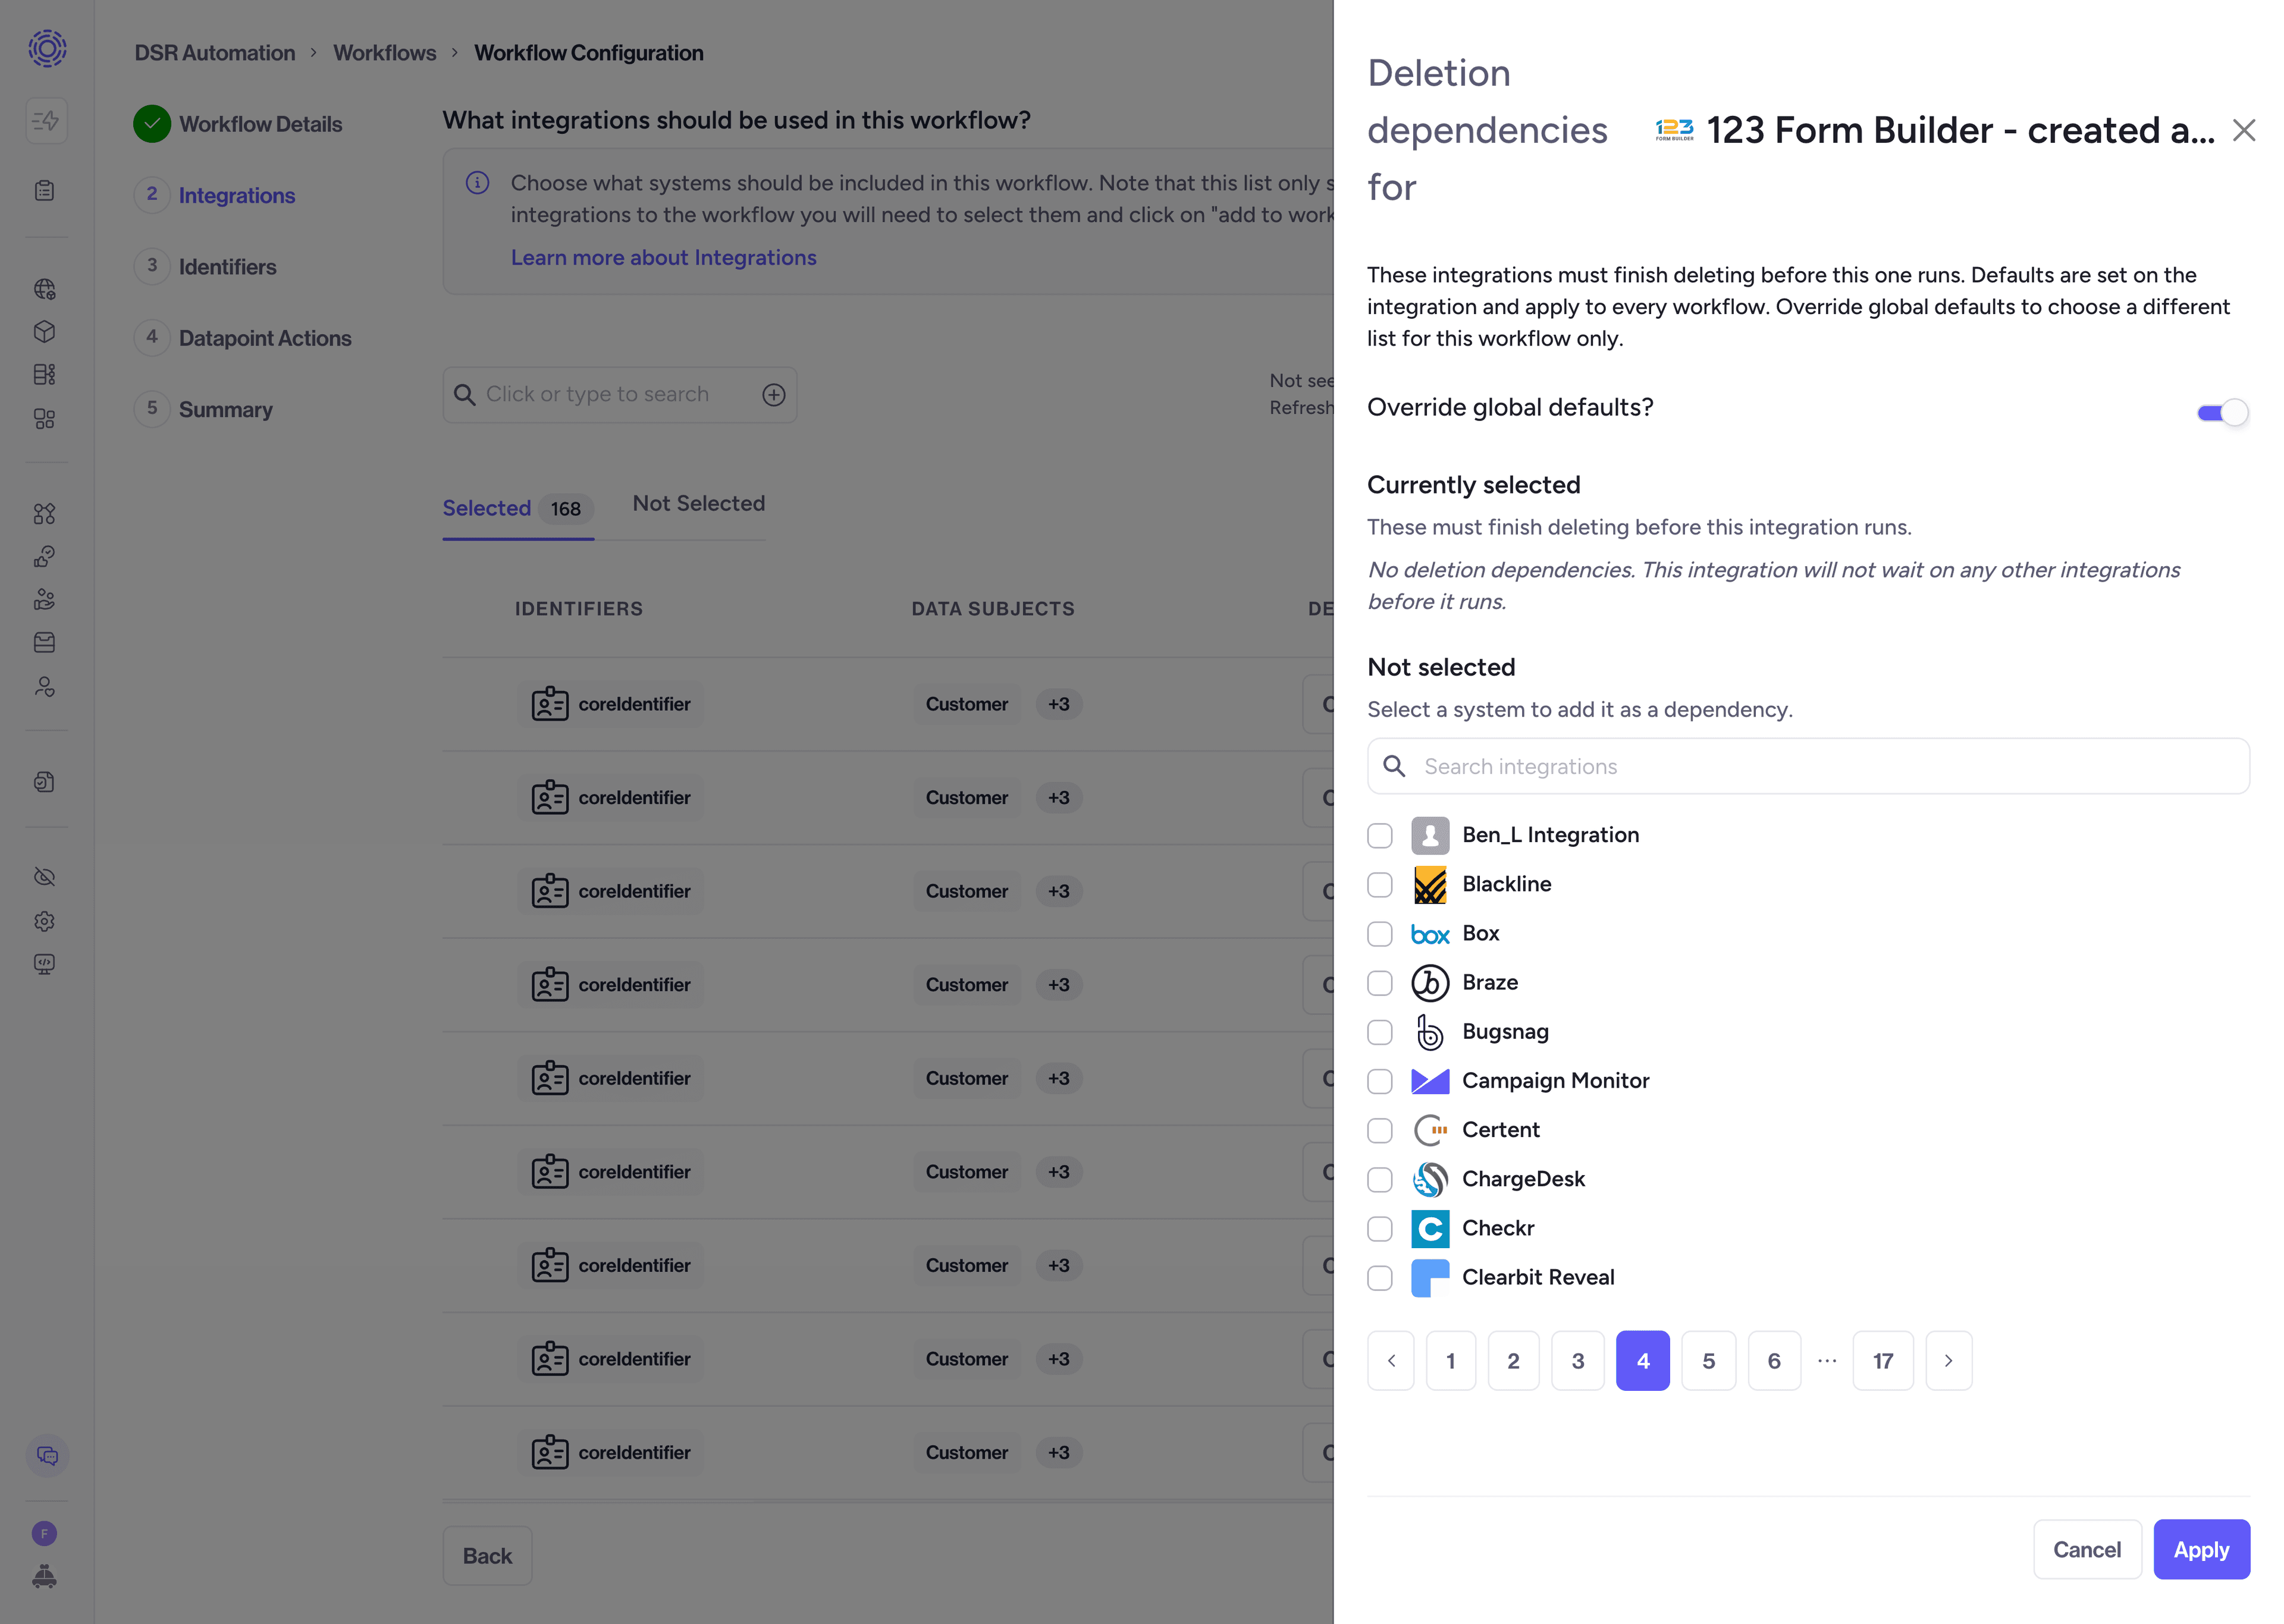This screenshot has width=2284, height=1624.
Task: Click the Cancel button
Action: coord(2087,1550)
